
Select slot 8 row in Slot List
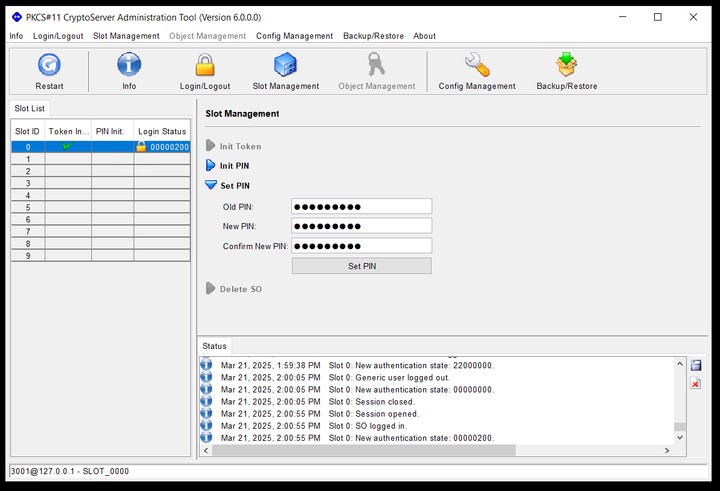coord(101,243)
